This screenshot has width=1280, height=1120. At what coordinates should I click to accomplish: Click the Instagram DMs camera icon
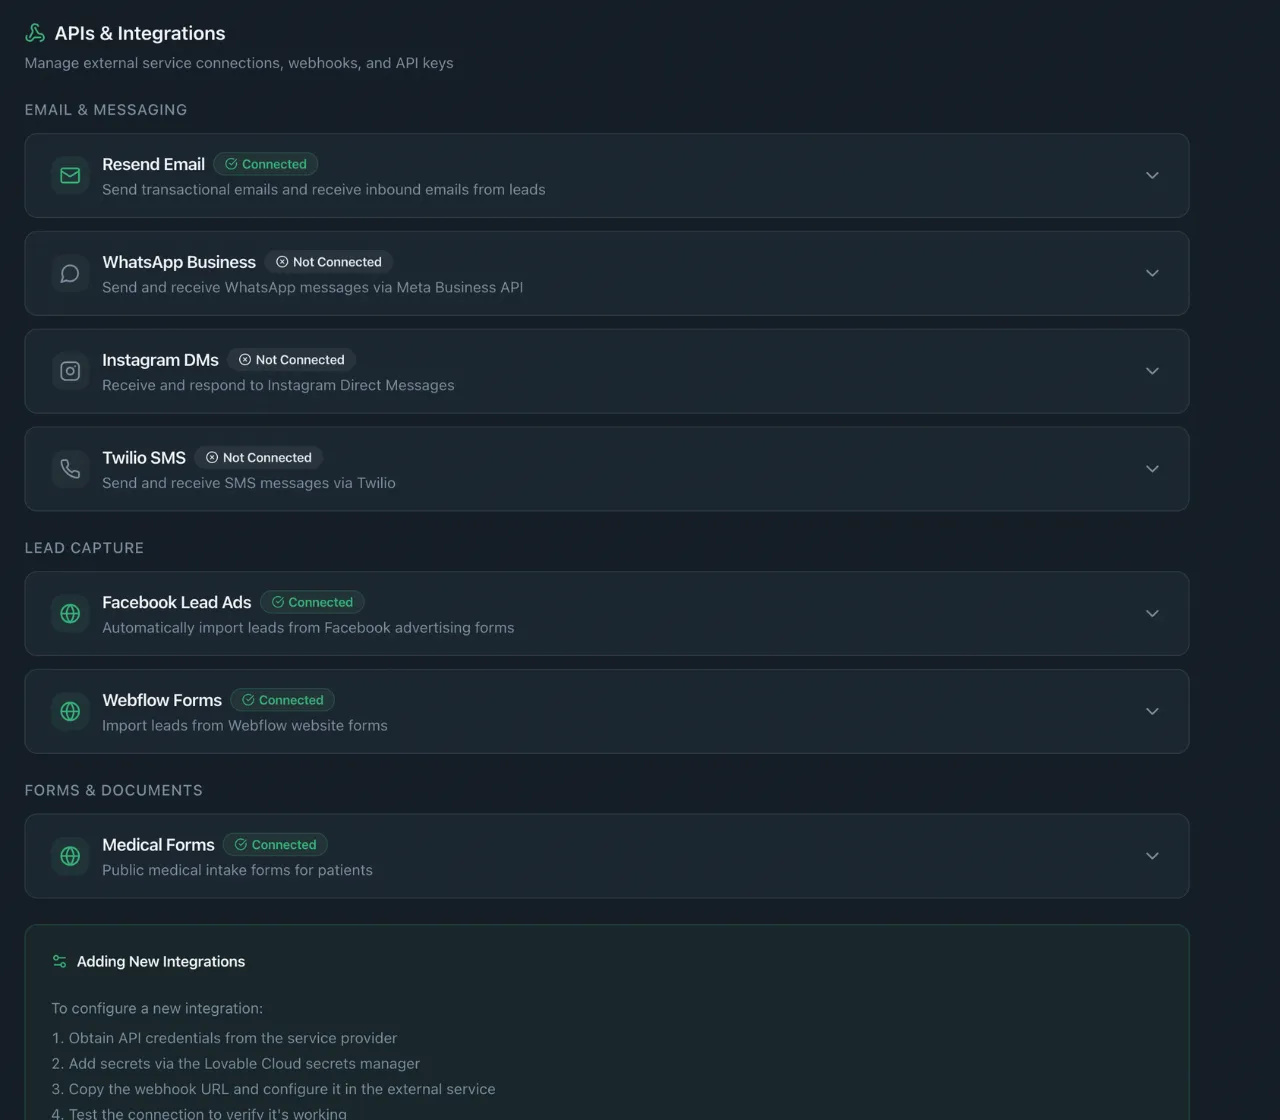coord(70,371)
